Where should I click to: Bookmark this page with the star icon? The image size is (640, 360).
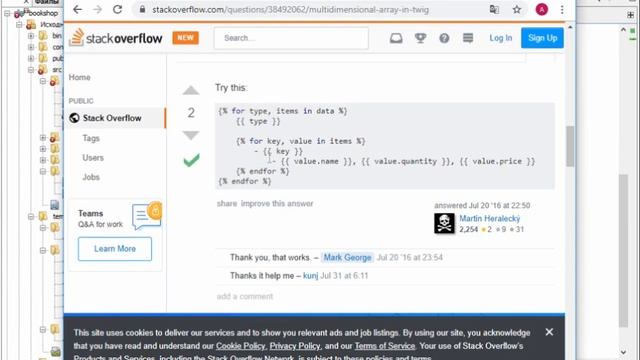[517, 9]
